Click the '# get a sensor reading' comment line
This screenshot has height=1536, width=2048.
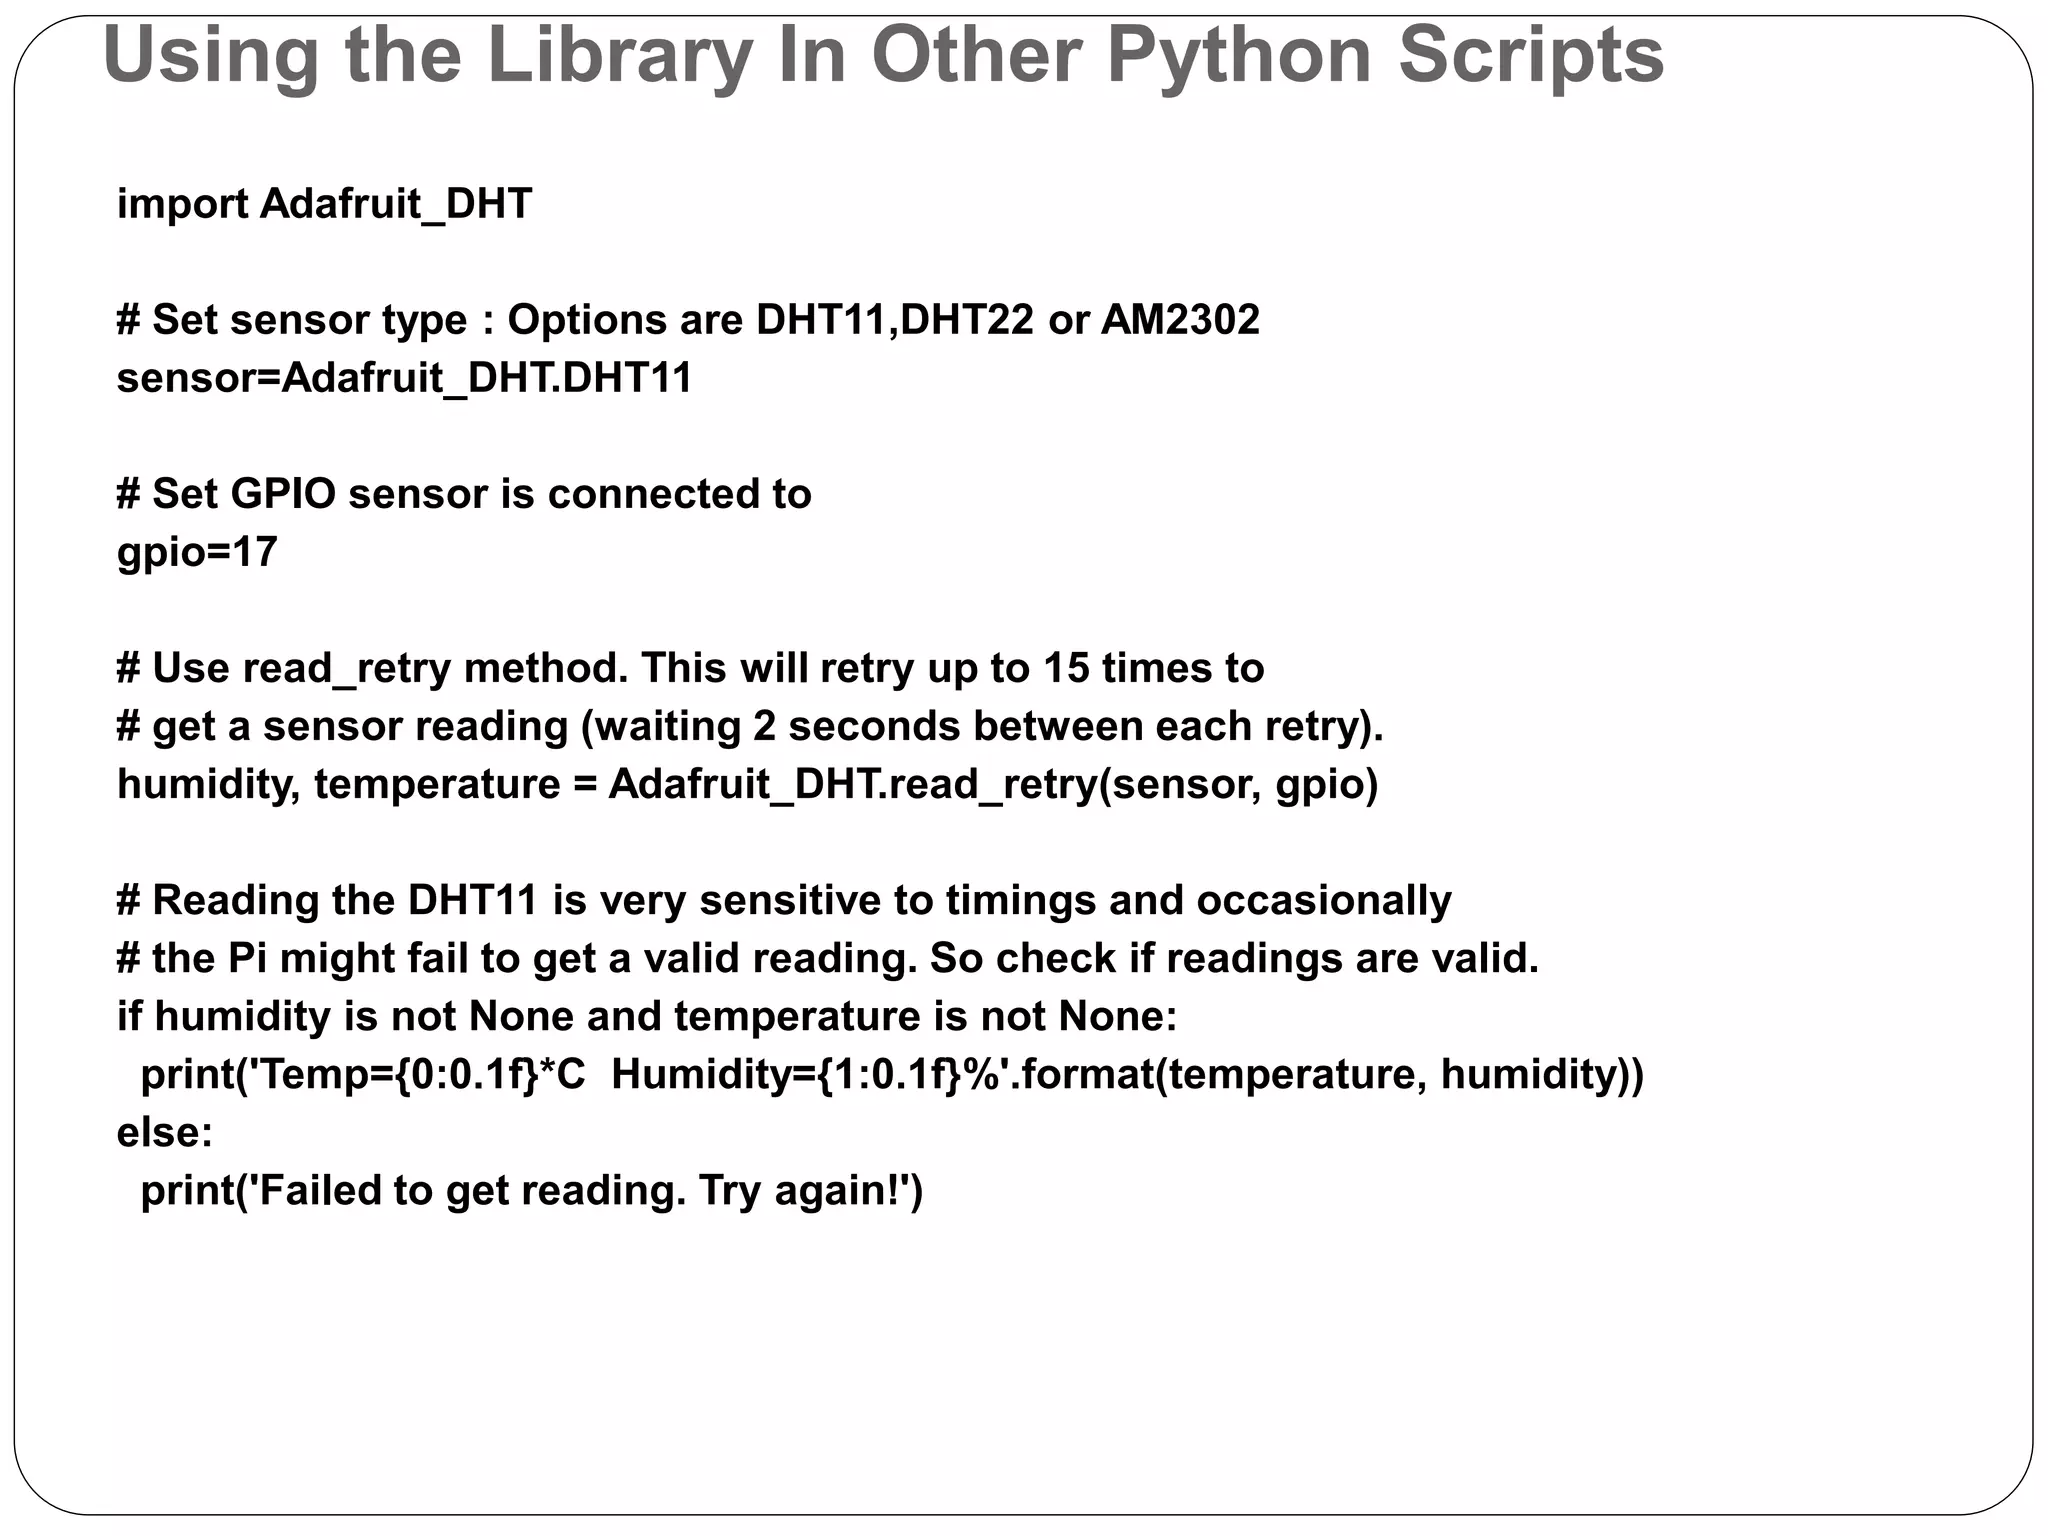click(x=750, y=726)
